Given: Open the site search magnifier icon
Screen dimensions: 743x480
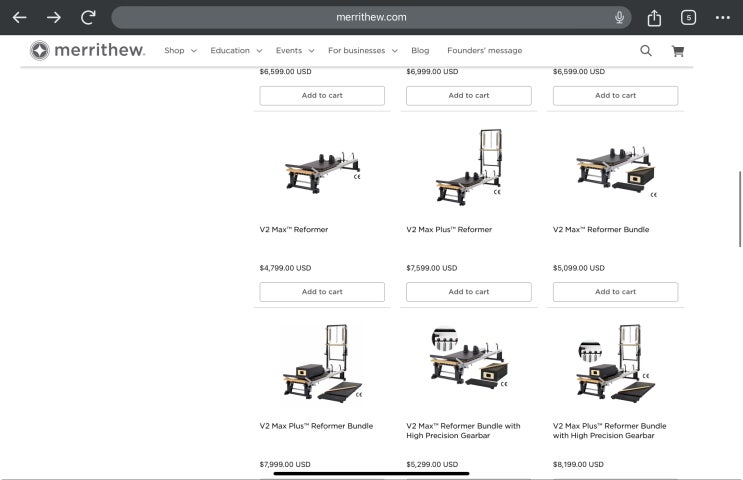Looking at the screenshot, I should pyautogui.click(x=645, y=51).
